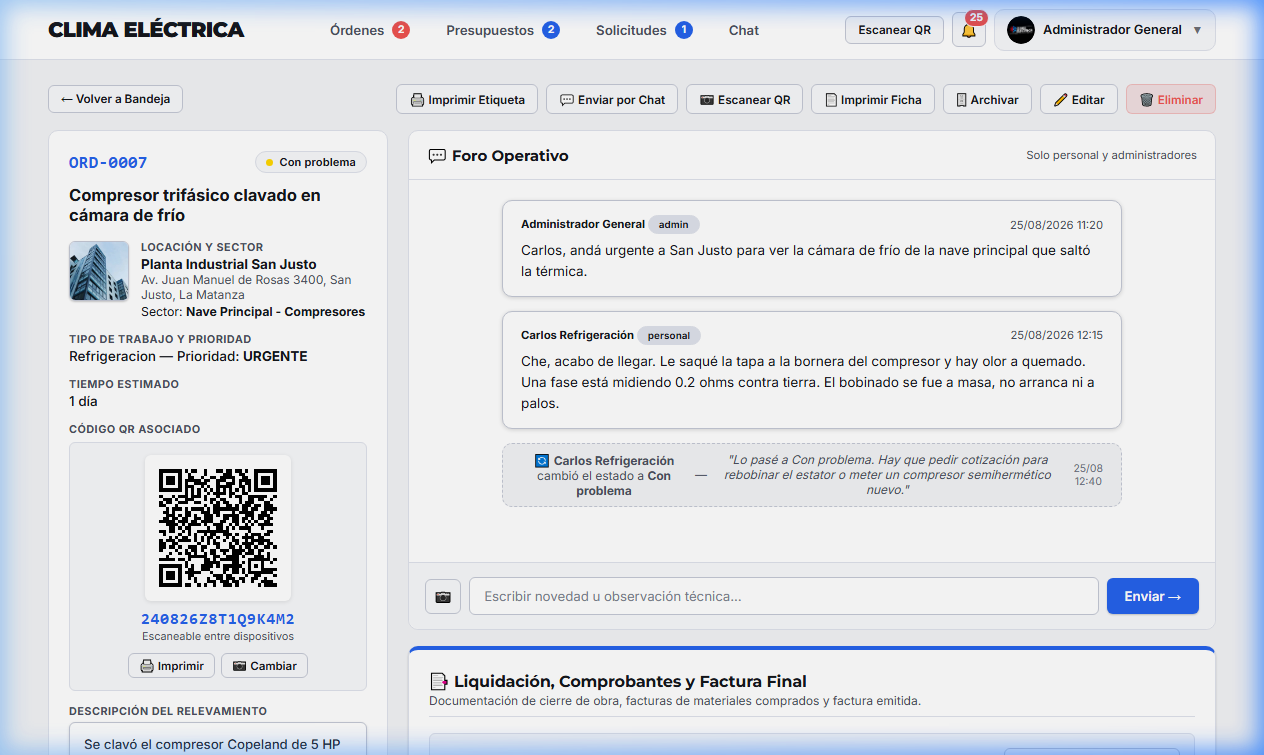
Task: Delete the order with Eliminar
Action: 1171,99
